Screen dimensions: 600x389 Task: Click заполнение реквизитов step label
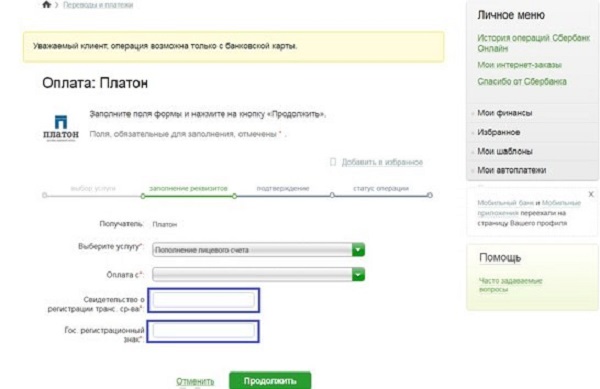pos(188,188)
